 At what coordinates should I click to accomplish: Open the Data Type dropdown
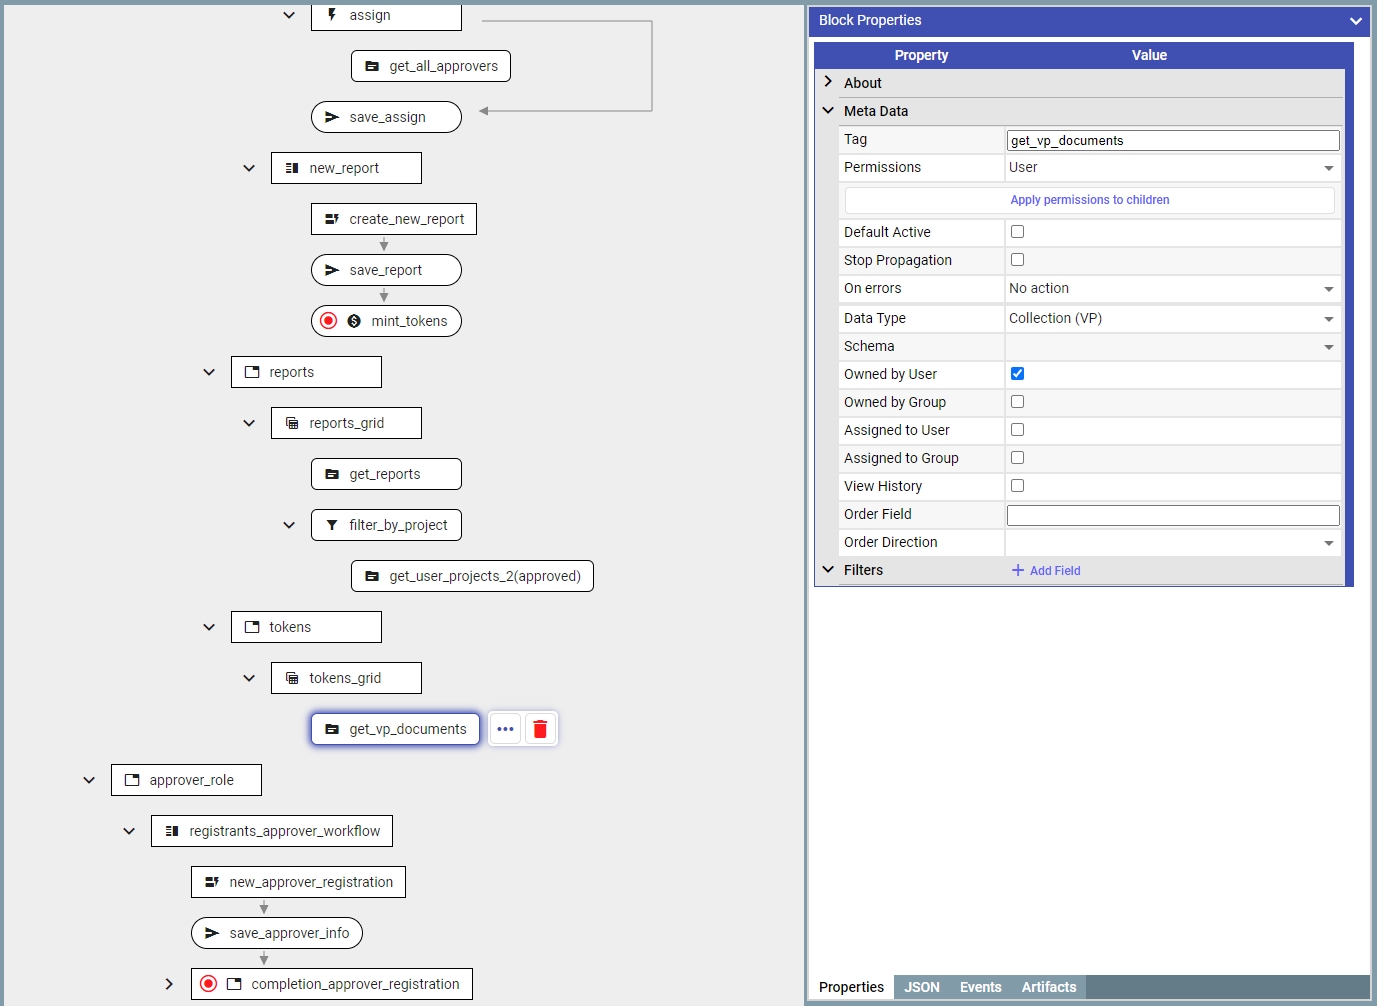coord(1172,318)
